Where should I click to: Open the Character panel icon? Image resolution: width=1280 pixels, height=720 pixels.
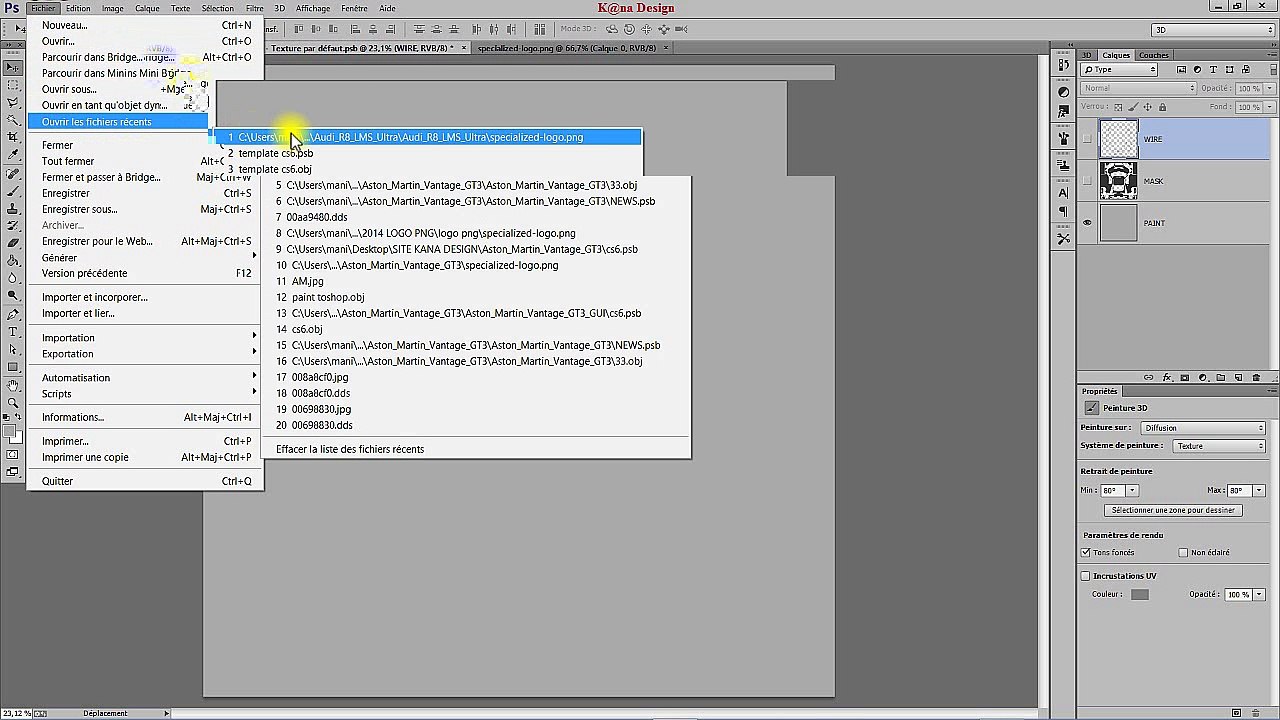(x=1063, y=193)
